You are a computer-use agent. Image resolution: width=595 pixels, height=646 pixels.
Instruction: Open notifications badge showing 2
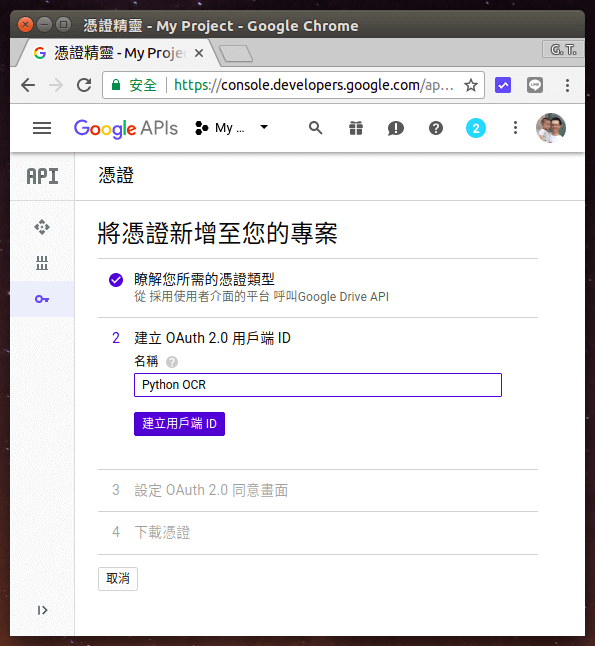click(x=476, y=128)
